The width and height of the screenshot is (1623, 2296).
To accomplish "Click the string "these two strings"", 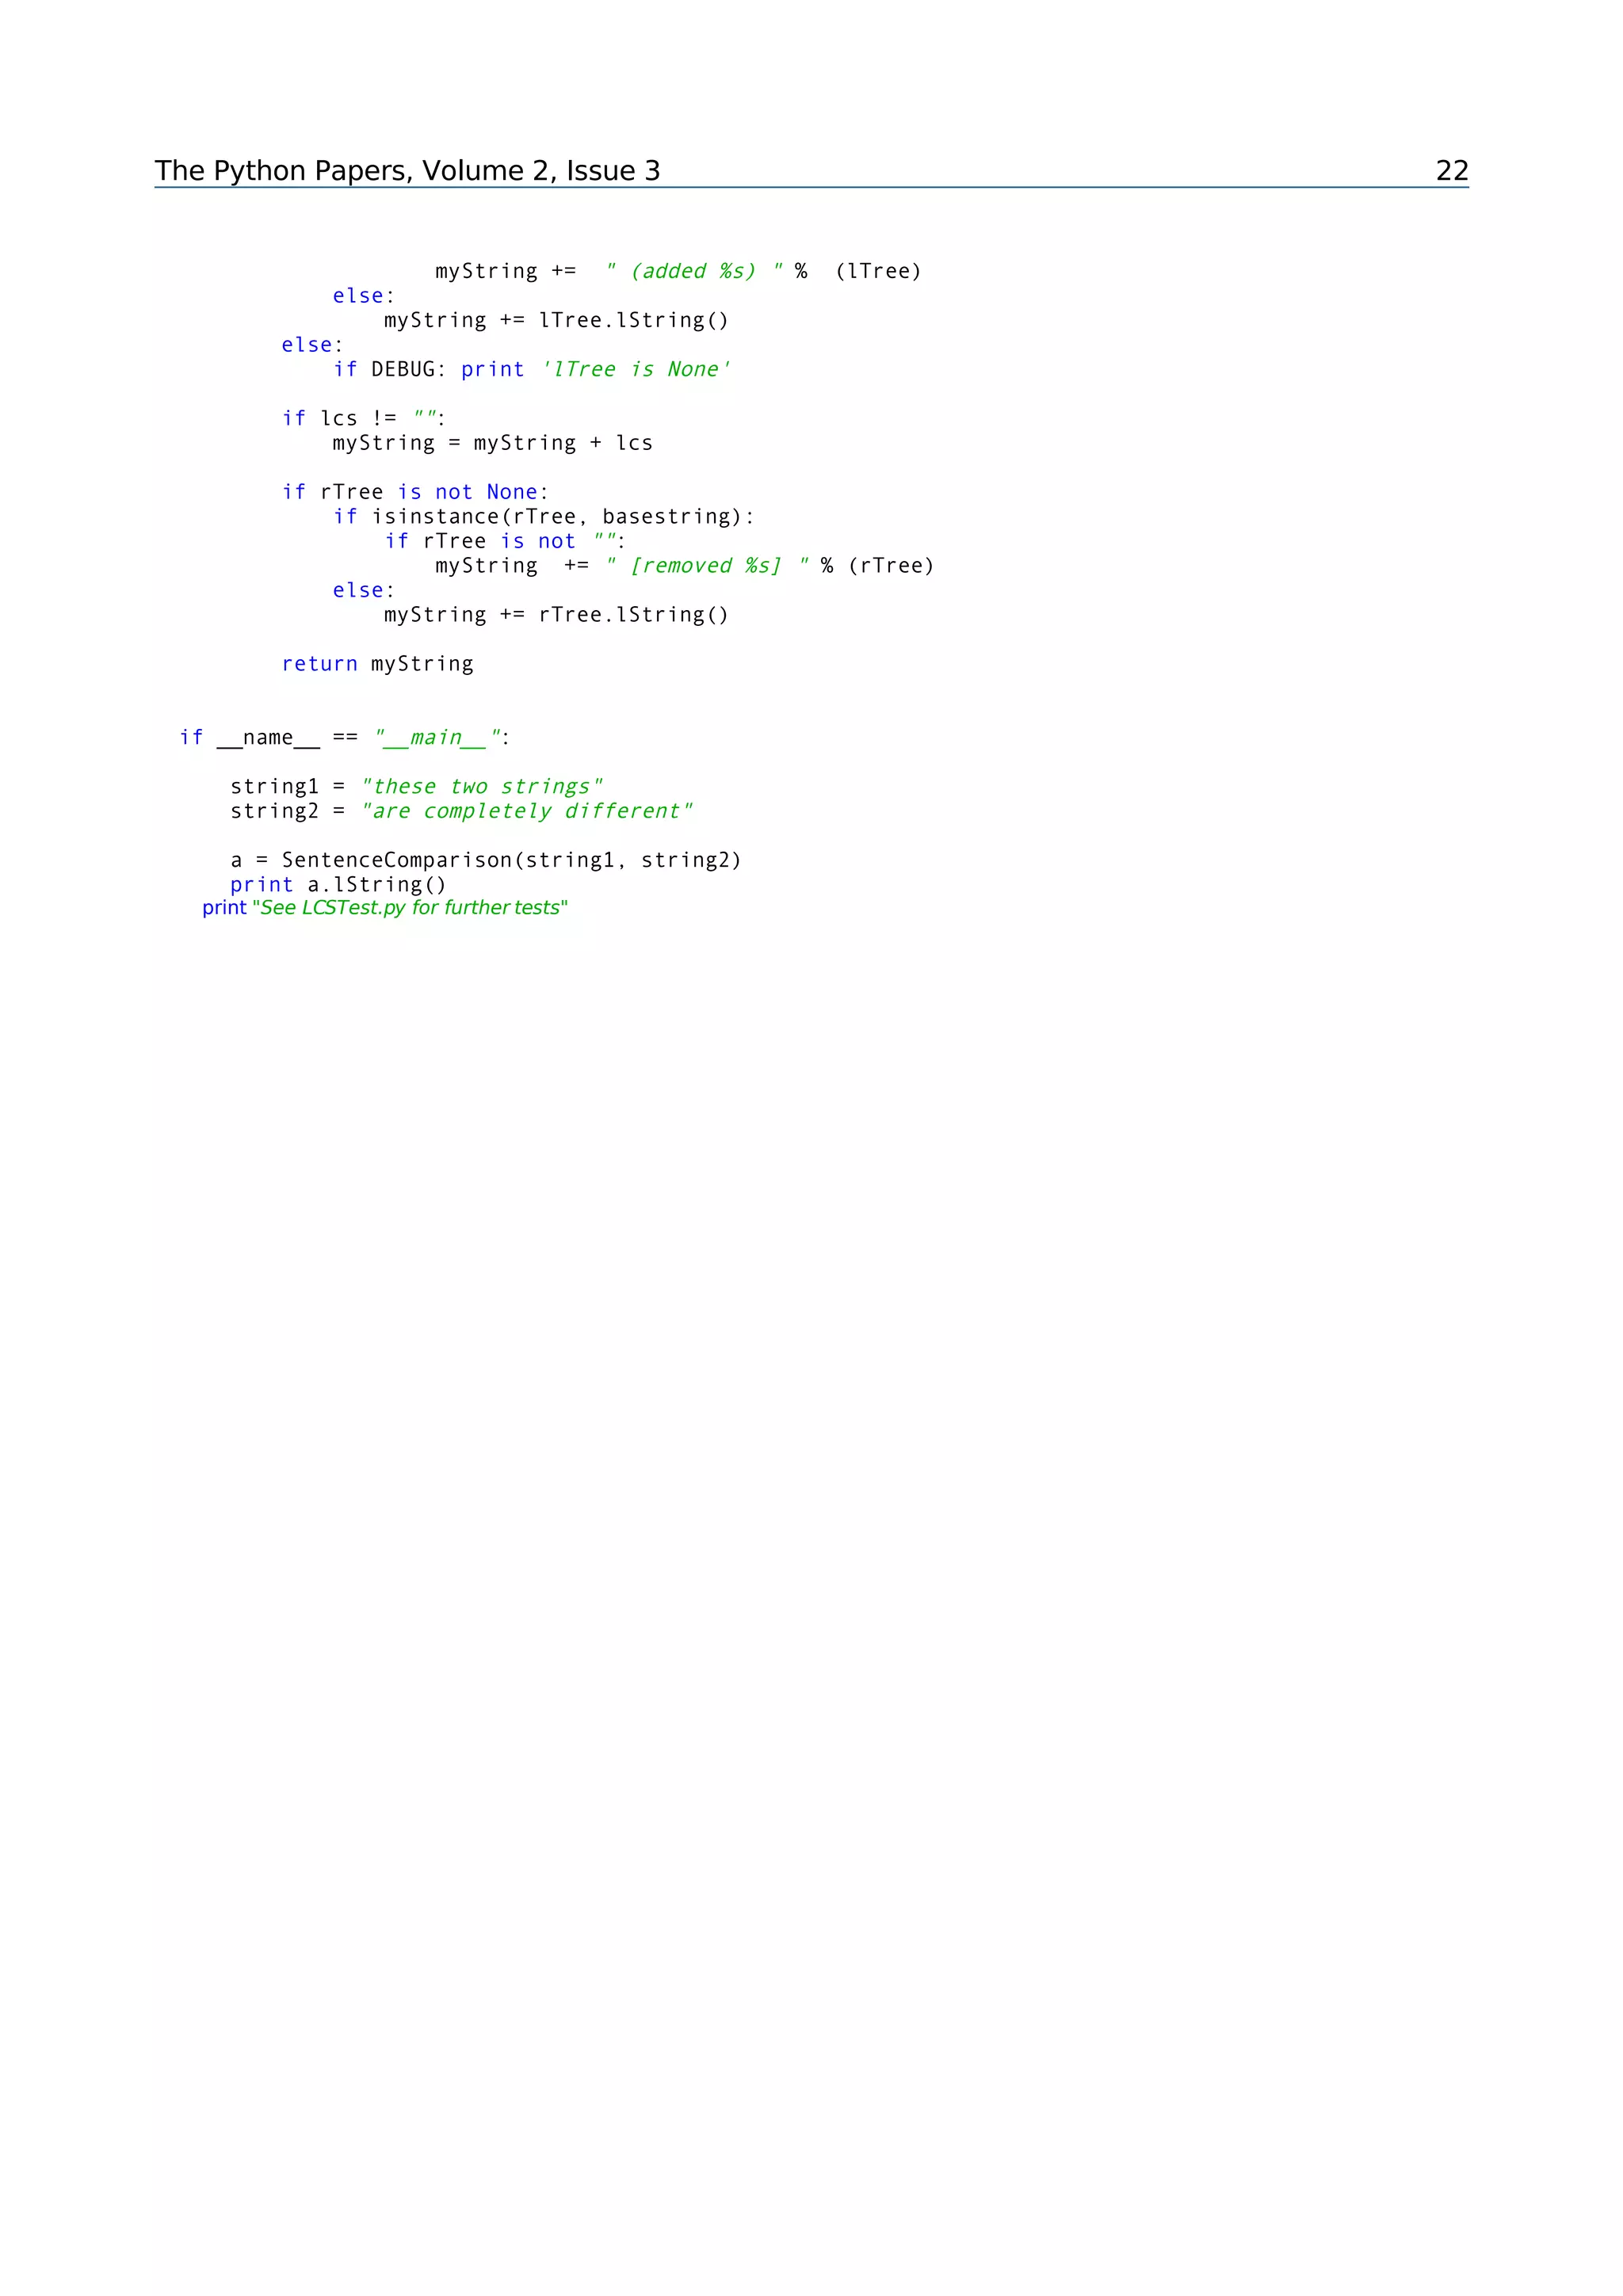I will (481, 786).
